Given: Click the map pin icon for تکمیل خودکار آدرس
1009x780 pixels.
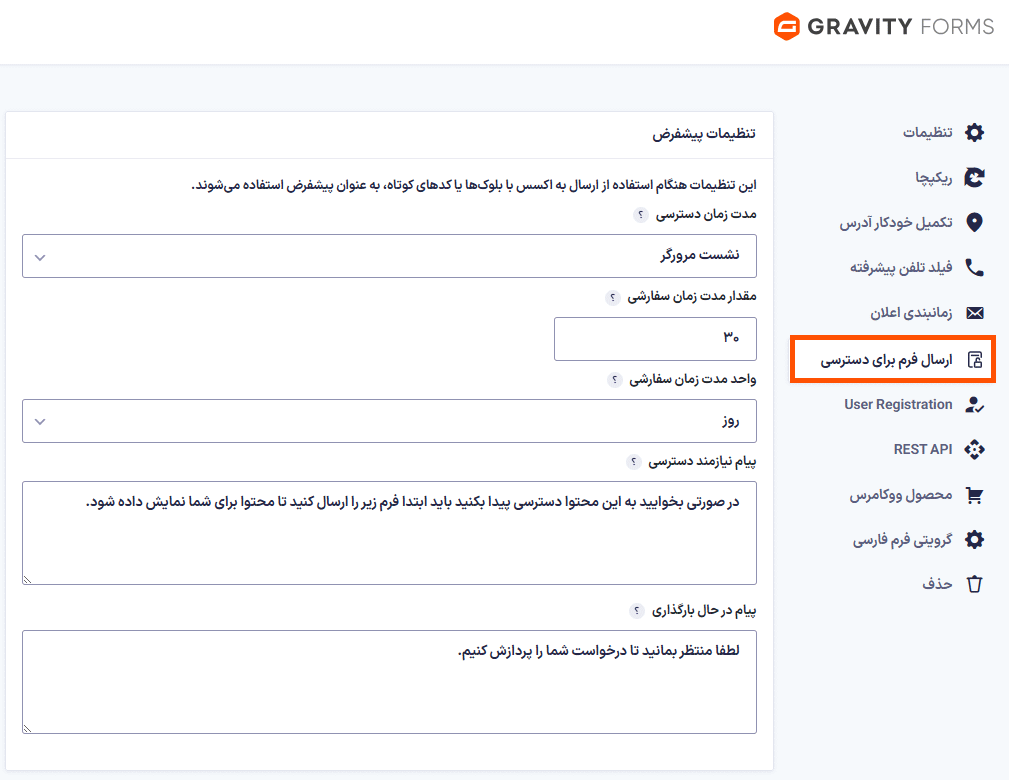Looking at the screenshot, I should tap(974, 222).
